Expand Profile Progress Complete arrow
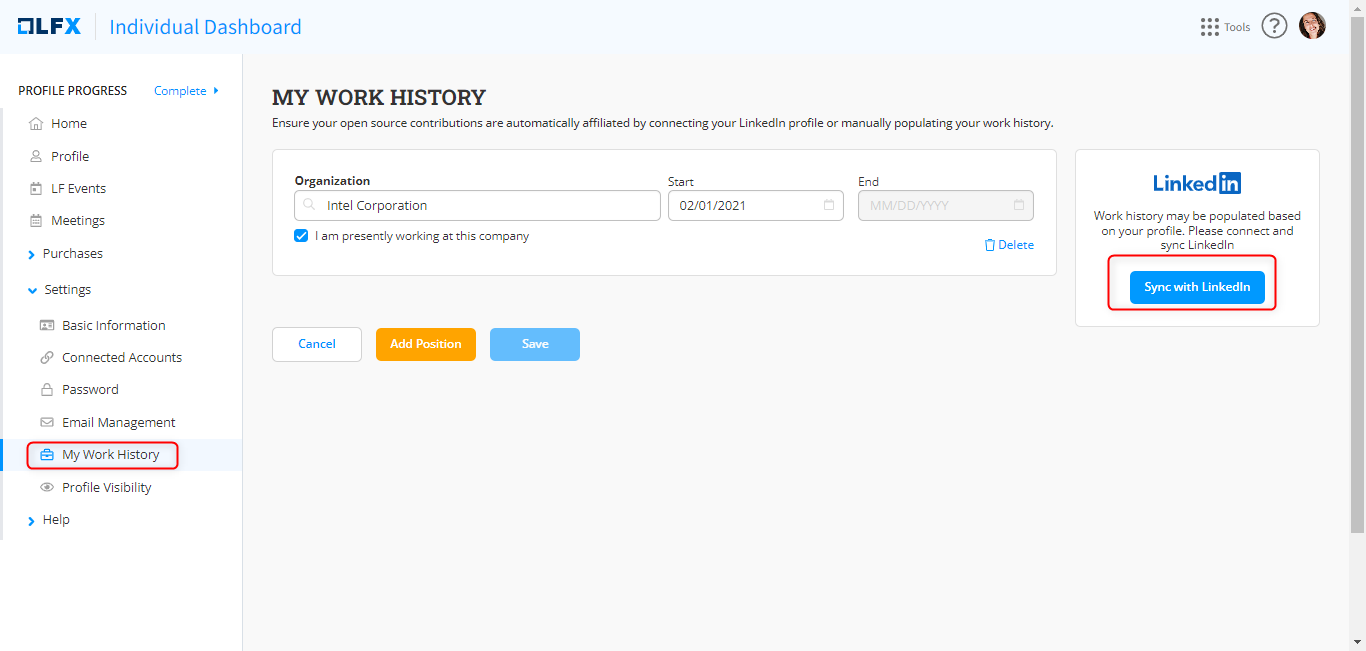Viewport: 1366px width, 651px height. (x=216, y=91)
